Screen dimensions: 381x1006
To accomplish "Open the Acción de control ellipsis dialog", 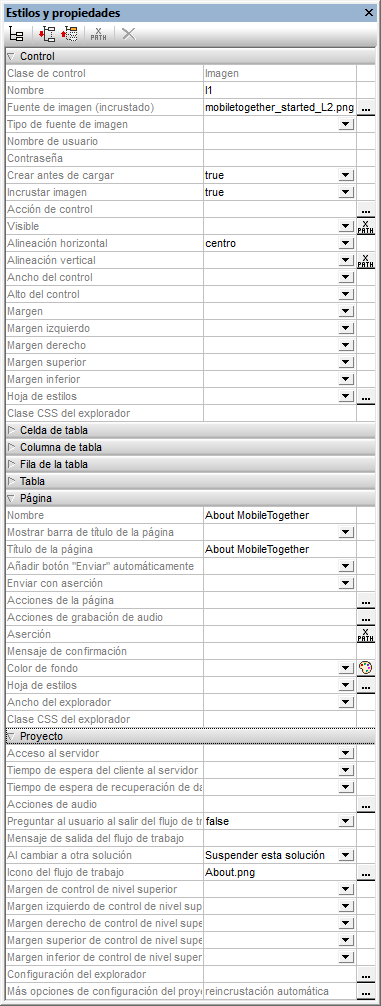I will pyautogui.click(x=366, y=210).
